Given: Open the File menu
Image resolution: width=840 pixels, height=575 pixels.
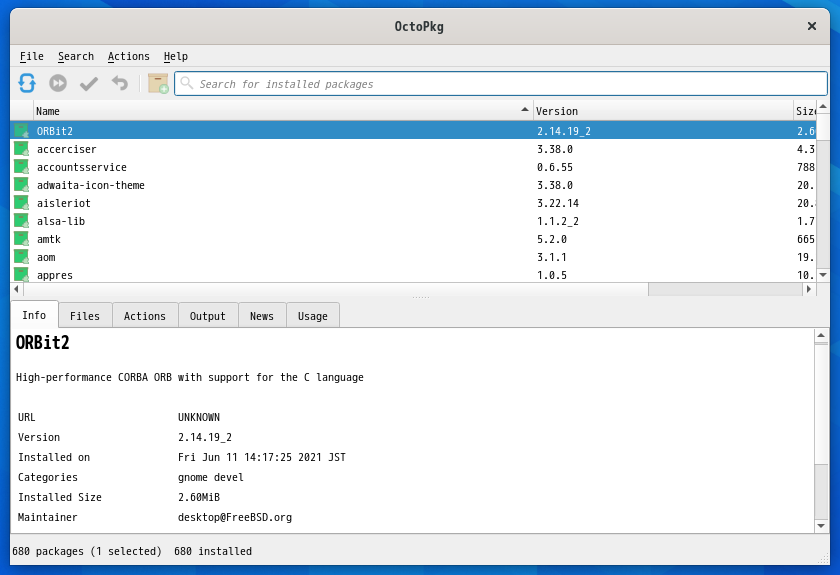Looking at the screenshot, I should pos(32,56).
